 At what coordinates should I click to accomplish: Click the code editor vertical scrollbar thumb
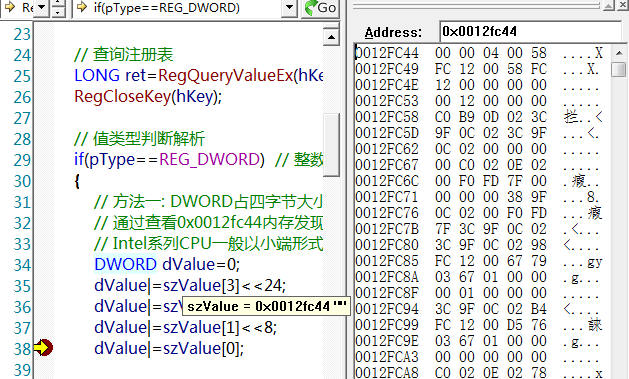pos(331,145)
